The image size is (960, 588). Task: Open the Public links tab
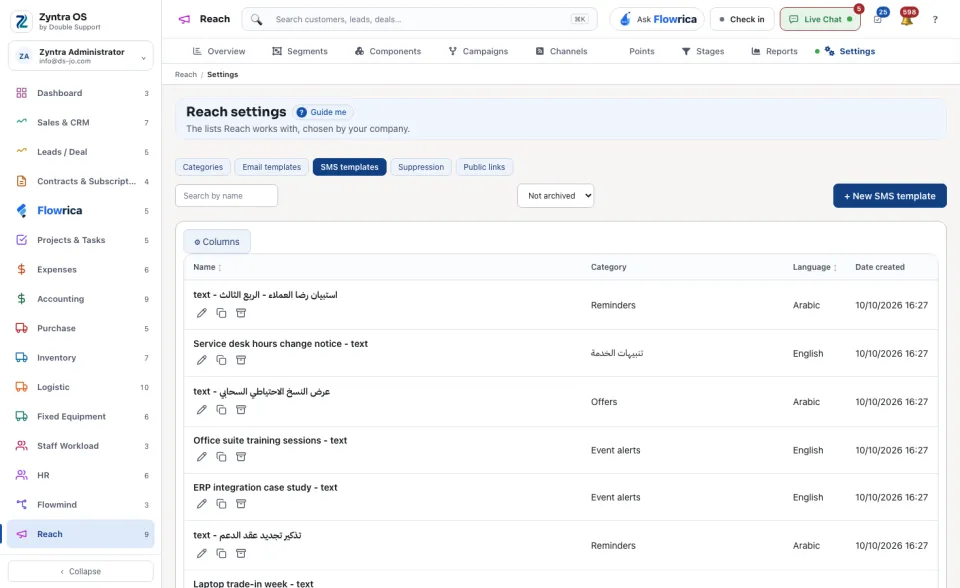[x=484, y=167]
